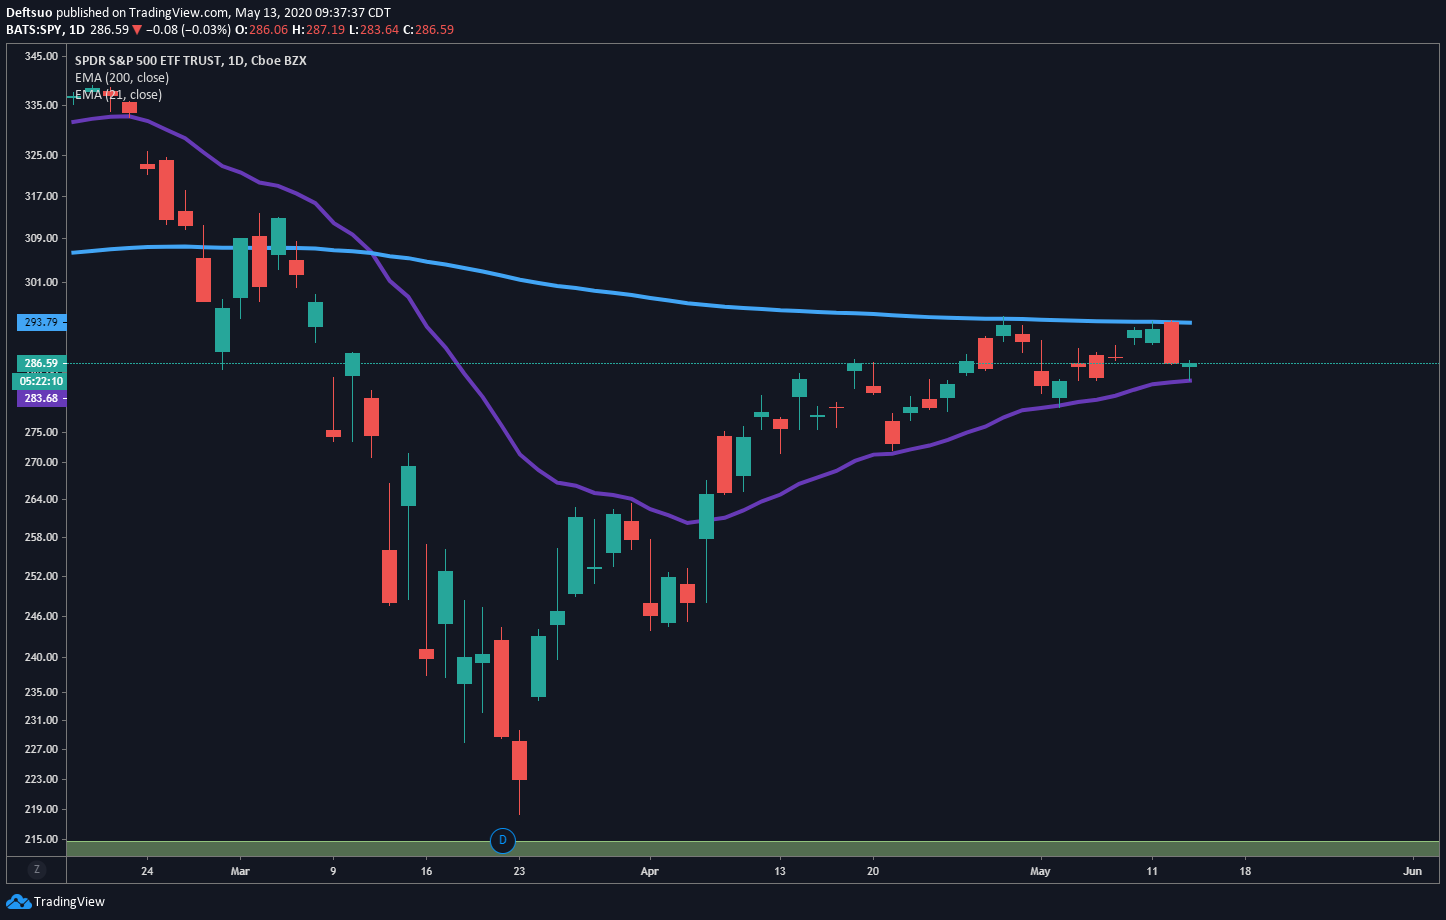Click the 275.00 price axis label
The width and height of the screenshot is (1446, 920).
pos(41,432)
